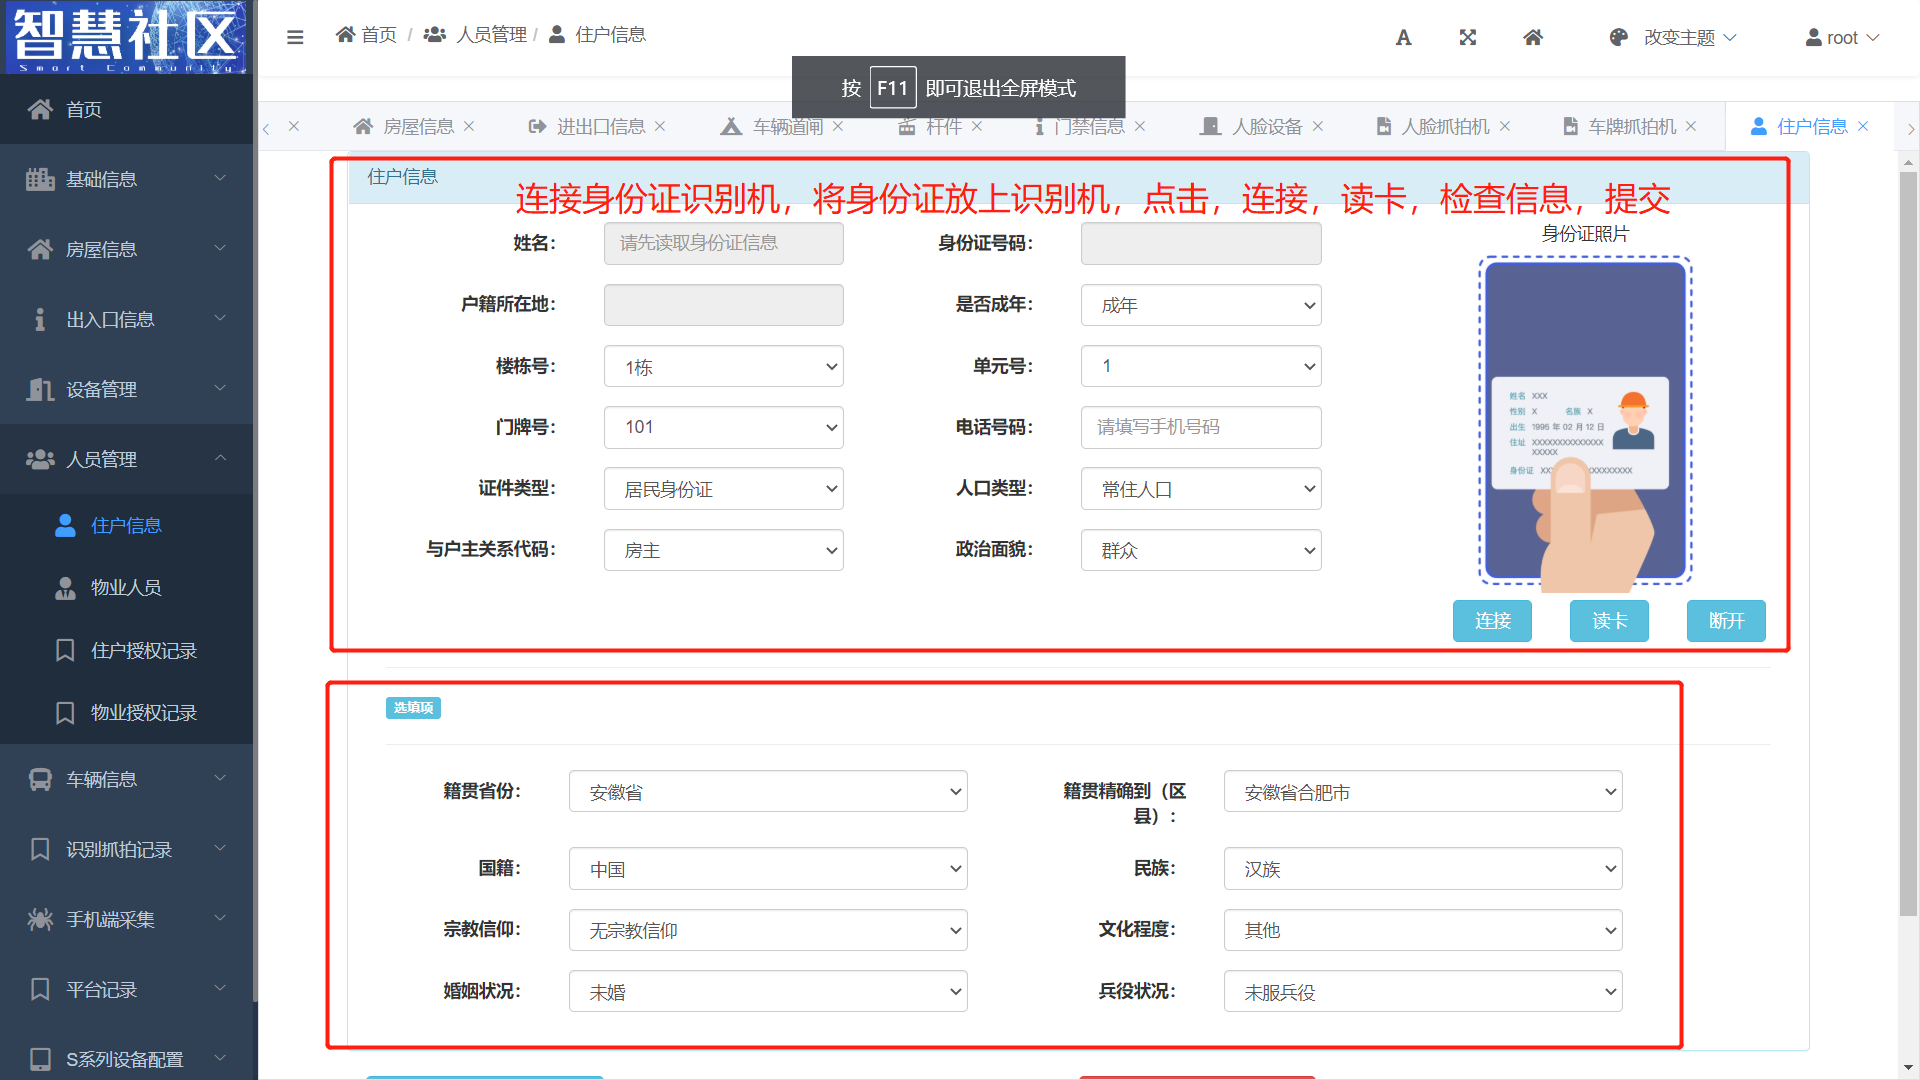Switch to the 房屋信息 tab
Screen dimensions: 1920x1080
tap(417, 127)
